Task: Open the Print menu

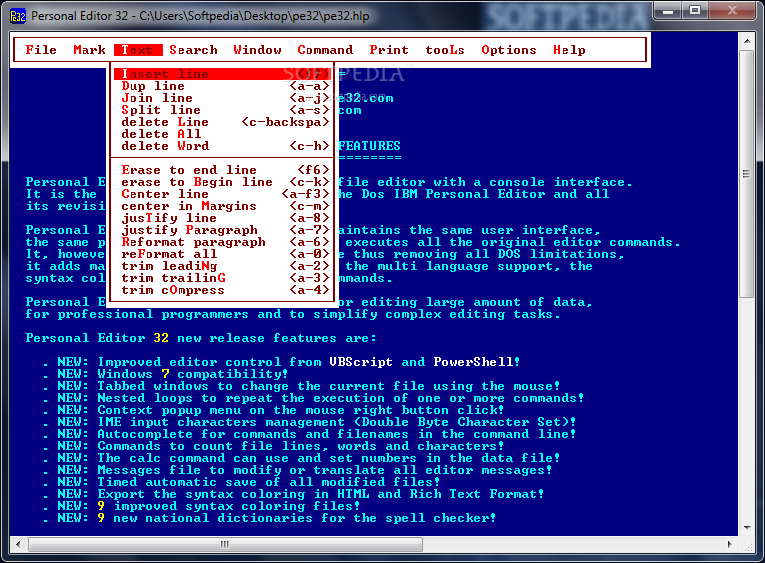Action: point(389,50)
